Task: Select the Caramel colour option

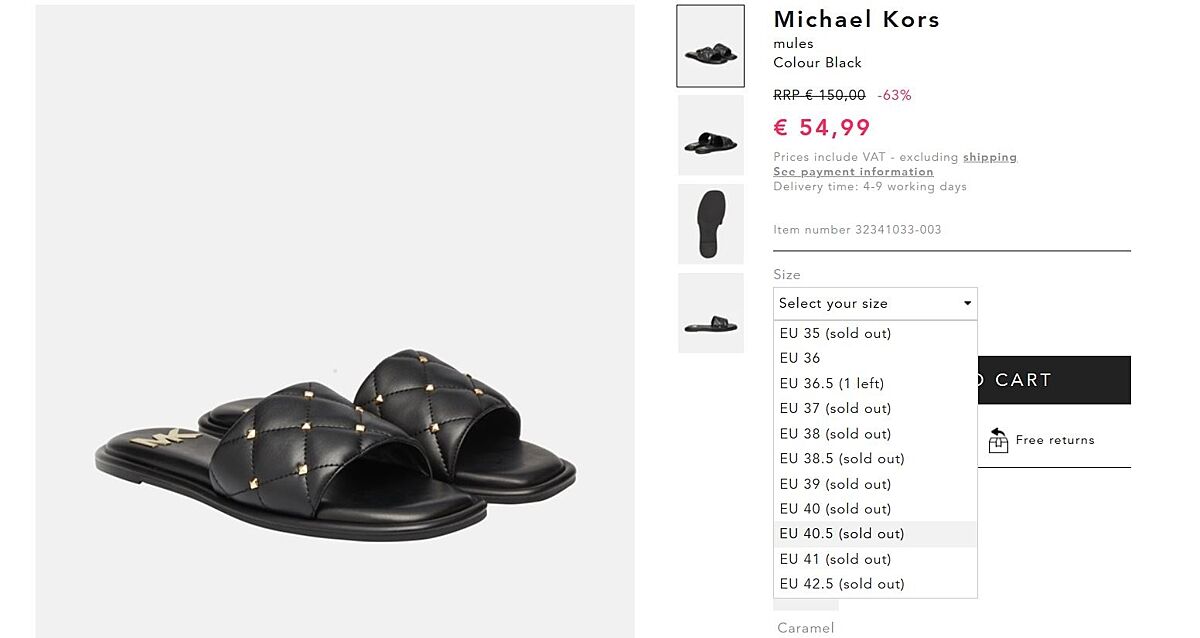Action: [x=805, y=627]
